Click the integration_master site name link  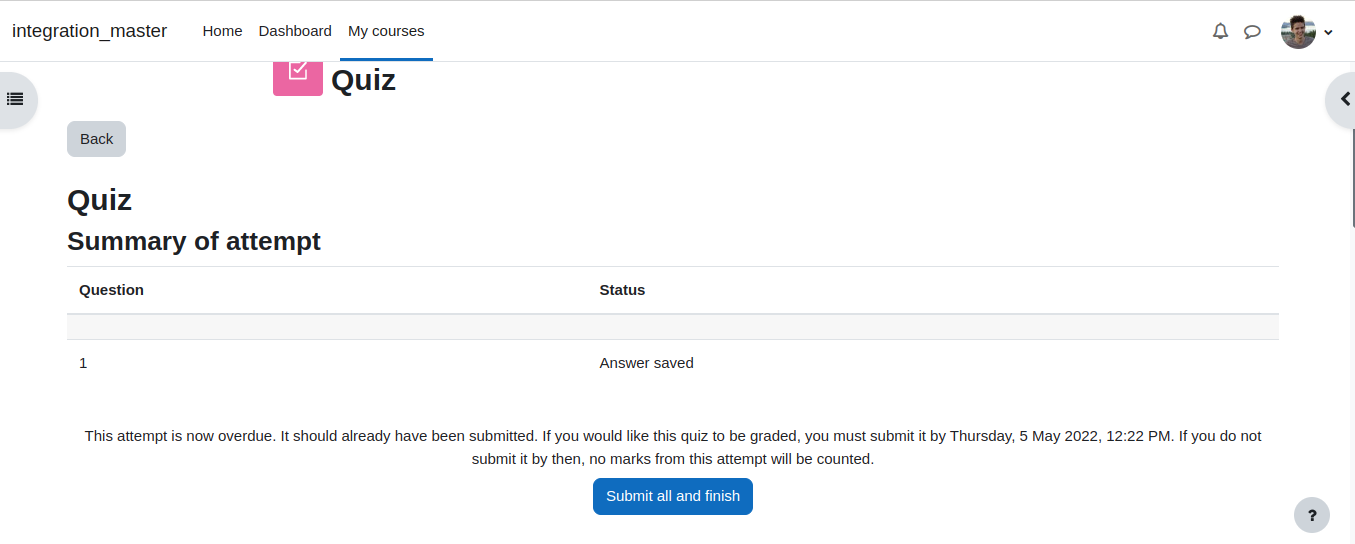(90, 31)
